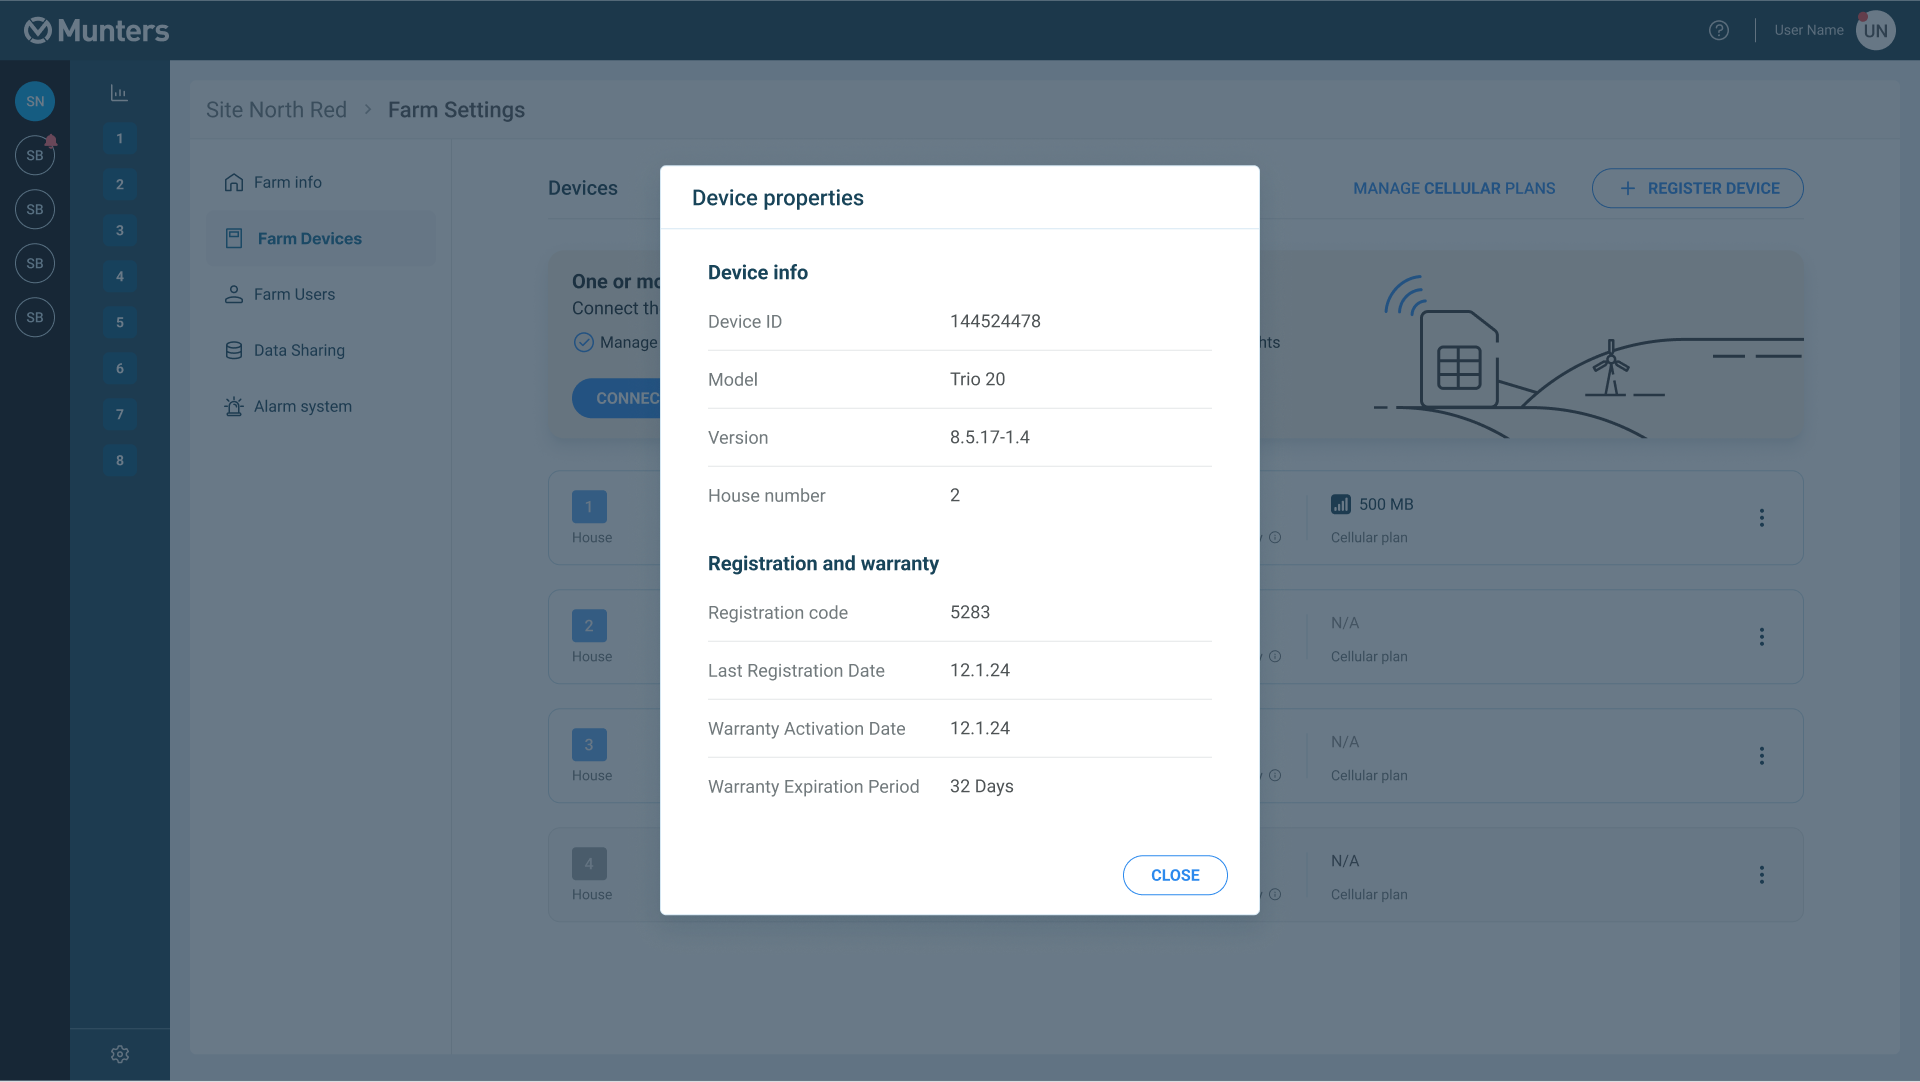Open three-dot menu for House 1 device

click(x=1761, y=518)
